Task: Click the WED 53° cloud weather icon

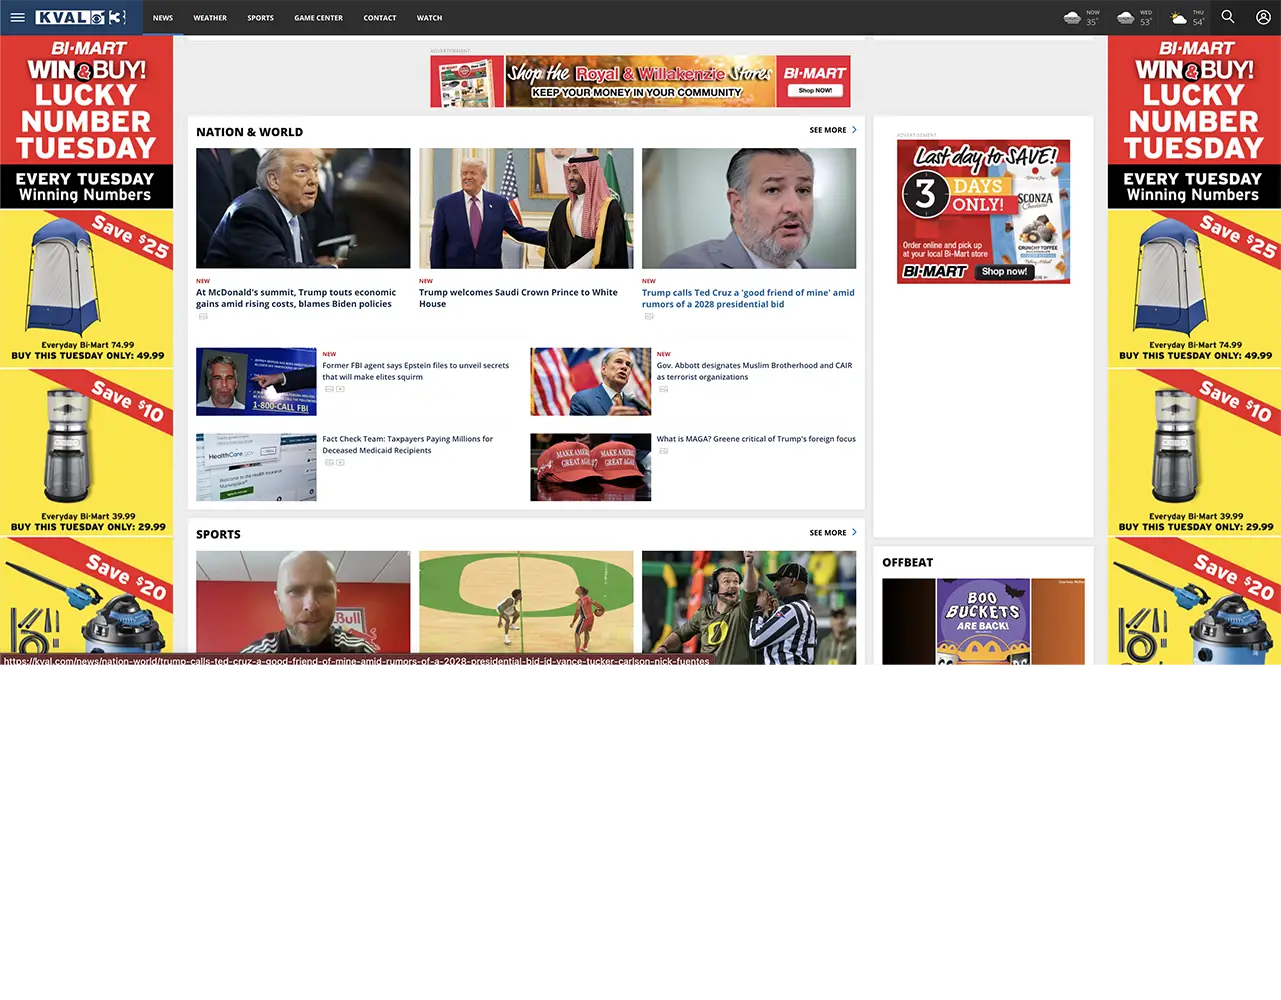Action: coord(1125,18)
